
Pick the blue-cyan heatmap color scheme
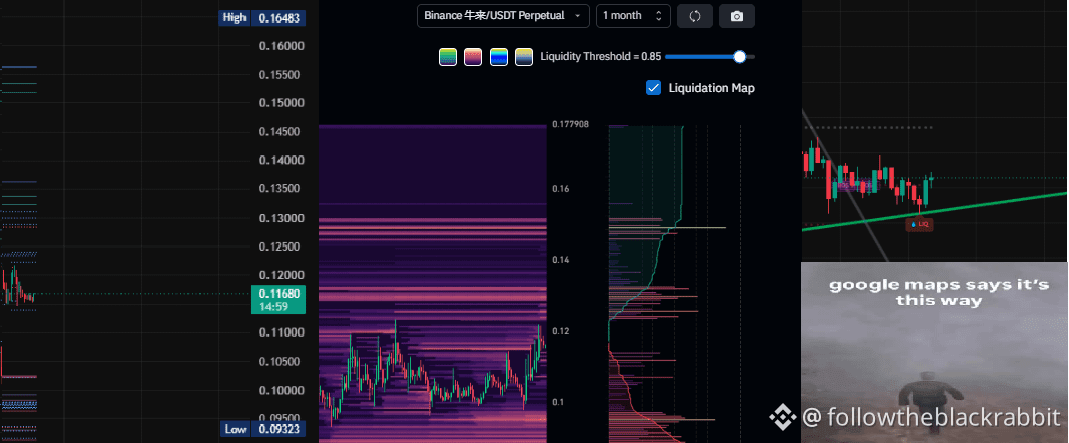pyautogui.click(x=498, y=57)
